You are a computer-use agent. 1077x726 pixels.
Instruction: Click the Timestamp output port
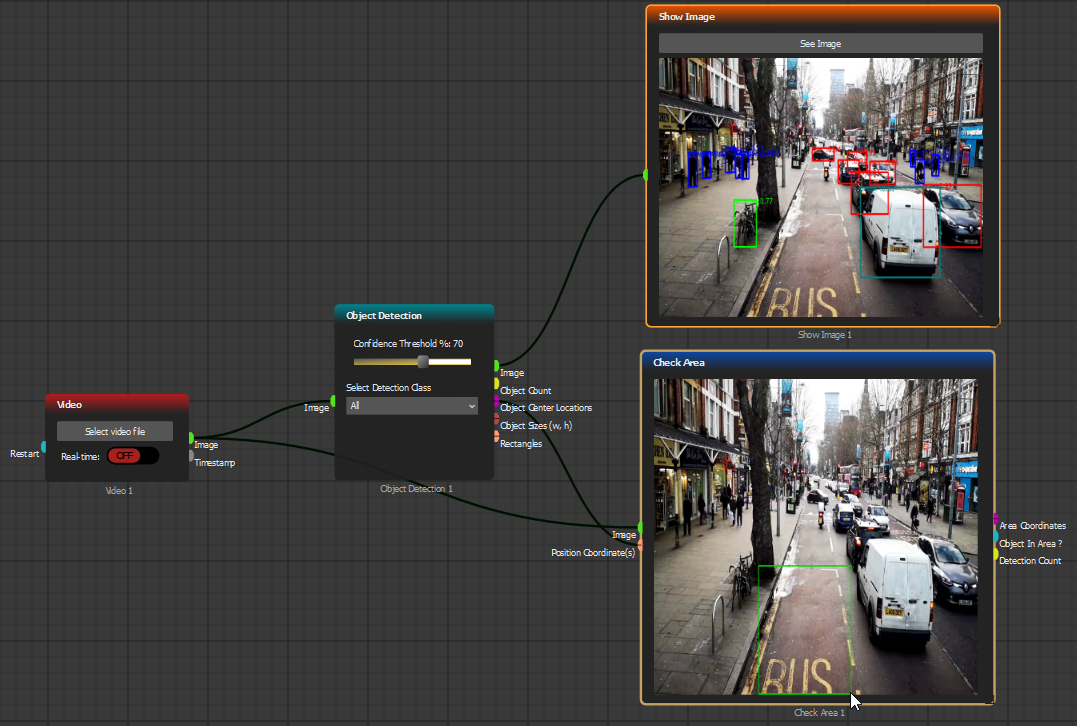[191, 456]
